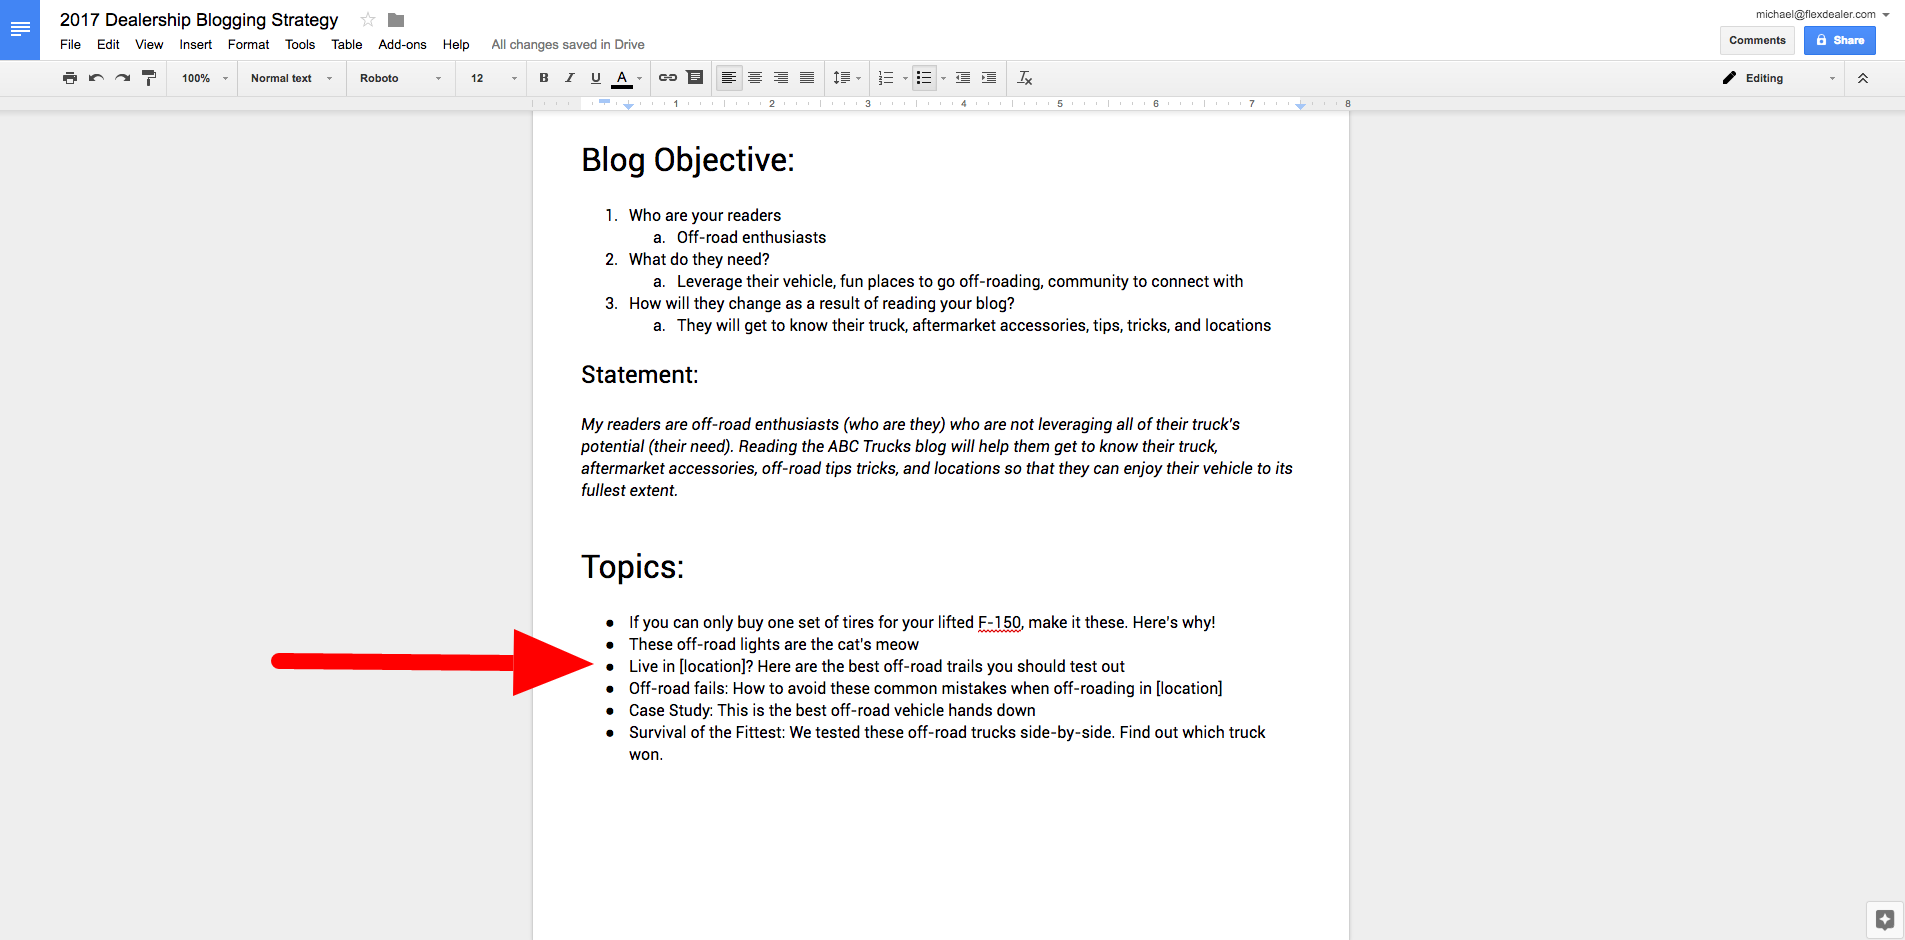Toggle bold formatting
This screenshot has height=940, width=1905.
click(544, 78)
